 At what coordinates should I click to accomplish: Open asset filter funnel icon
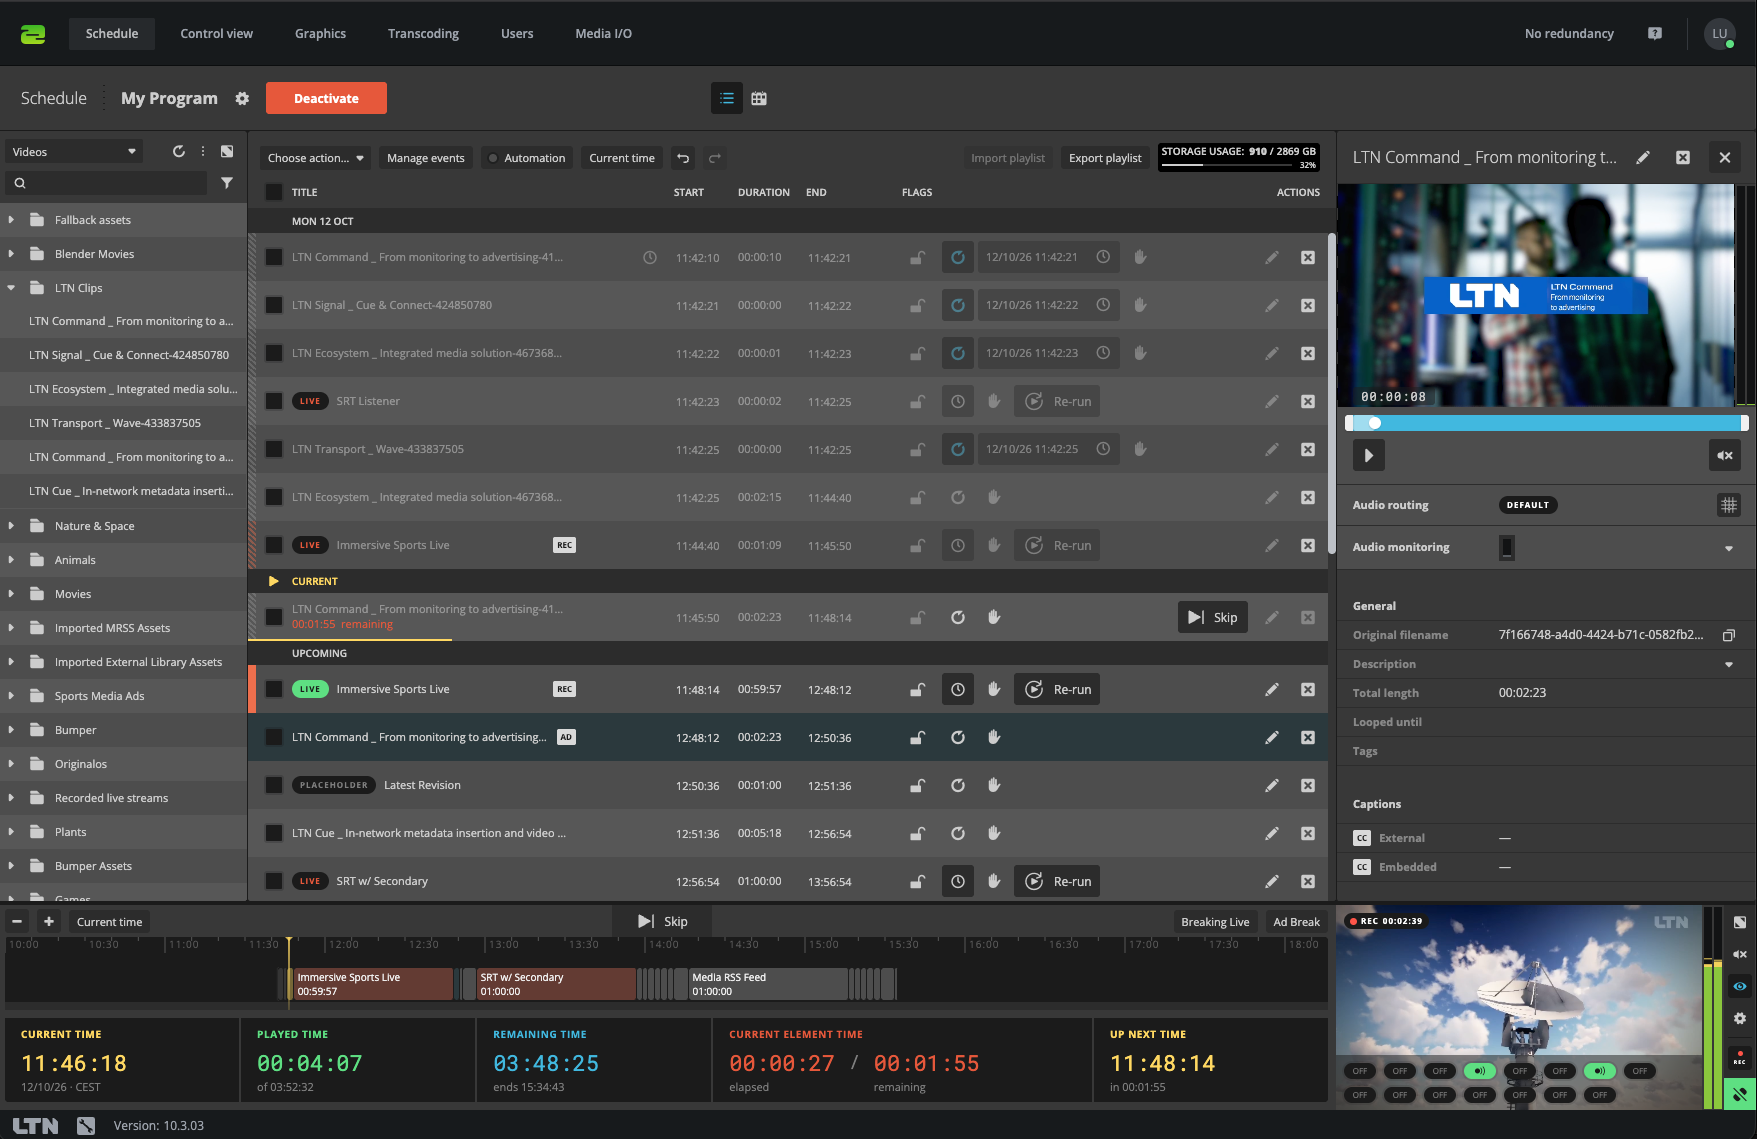[x=227, y=183]
